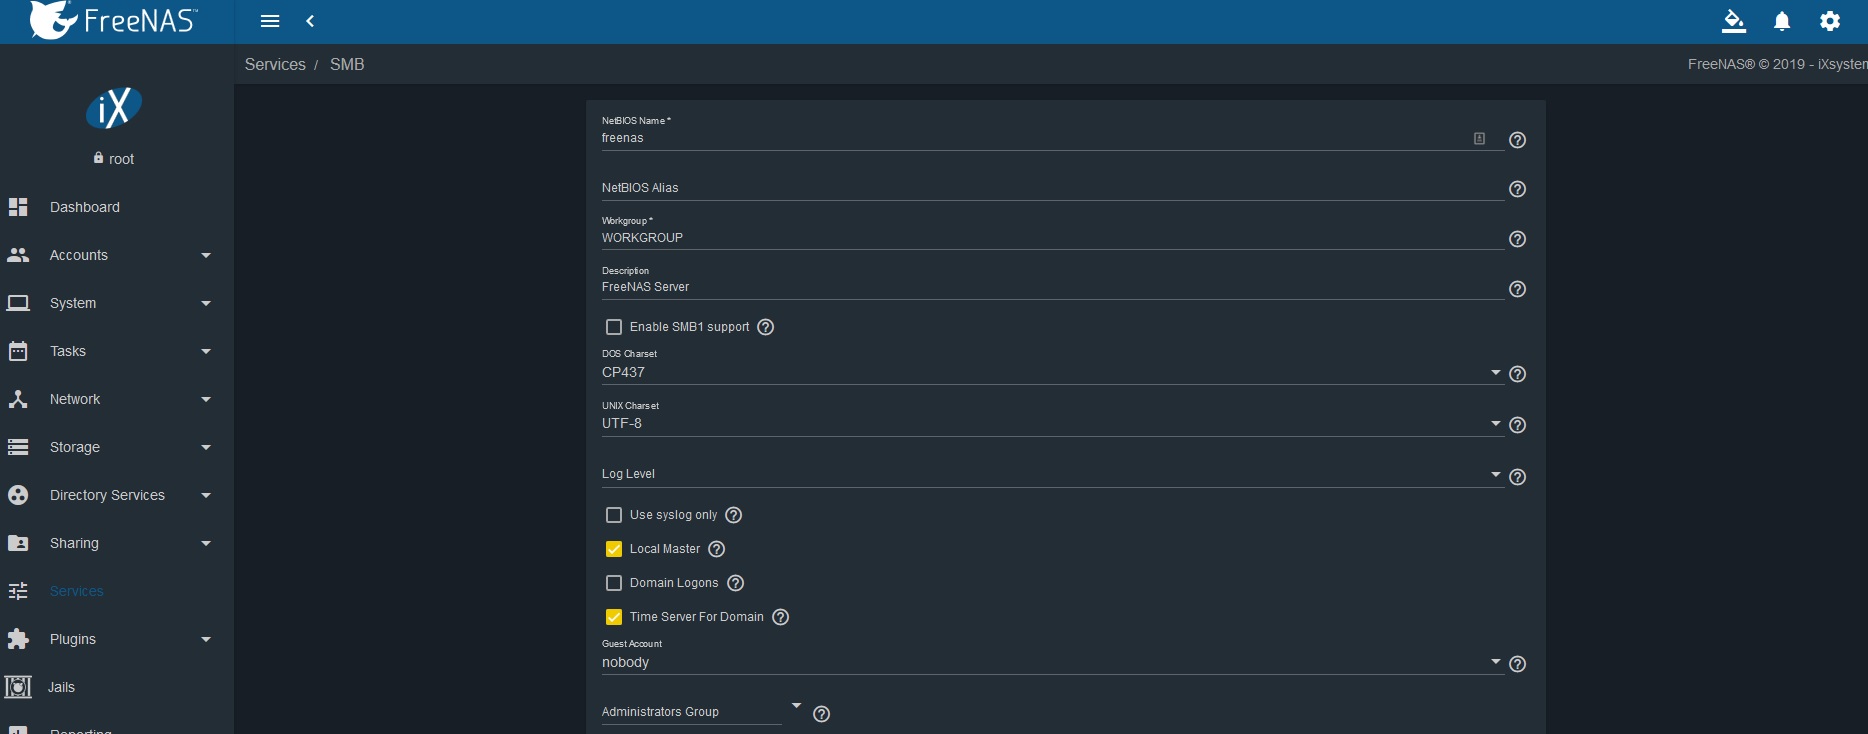Click the System laptop icon
Screen dimensions: 1868x734
pyautogui.click(x=18, y=303)
